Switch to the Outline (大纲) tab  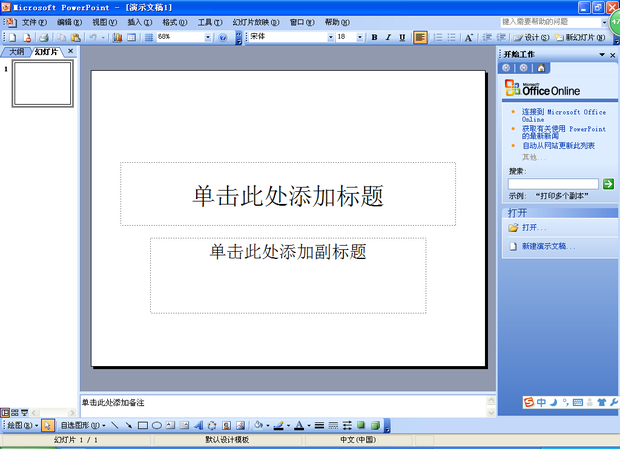(16, 52)
